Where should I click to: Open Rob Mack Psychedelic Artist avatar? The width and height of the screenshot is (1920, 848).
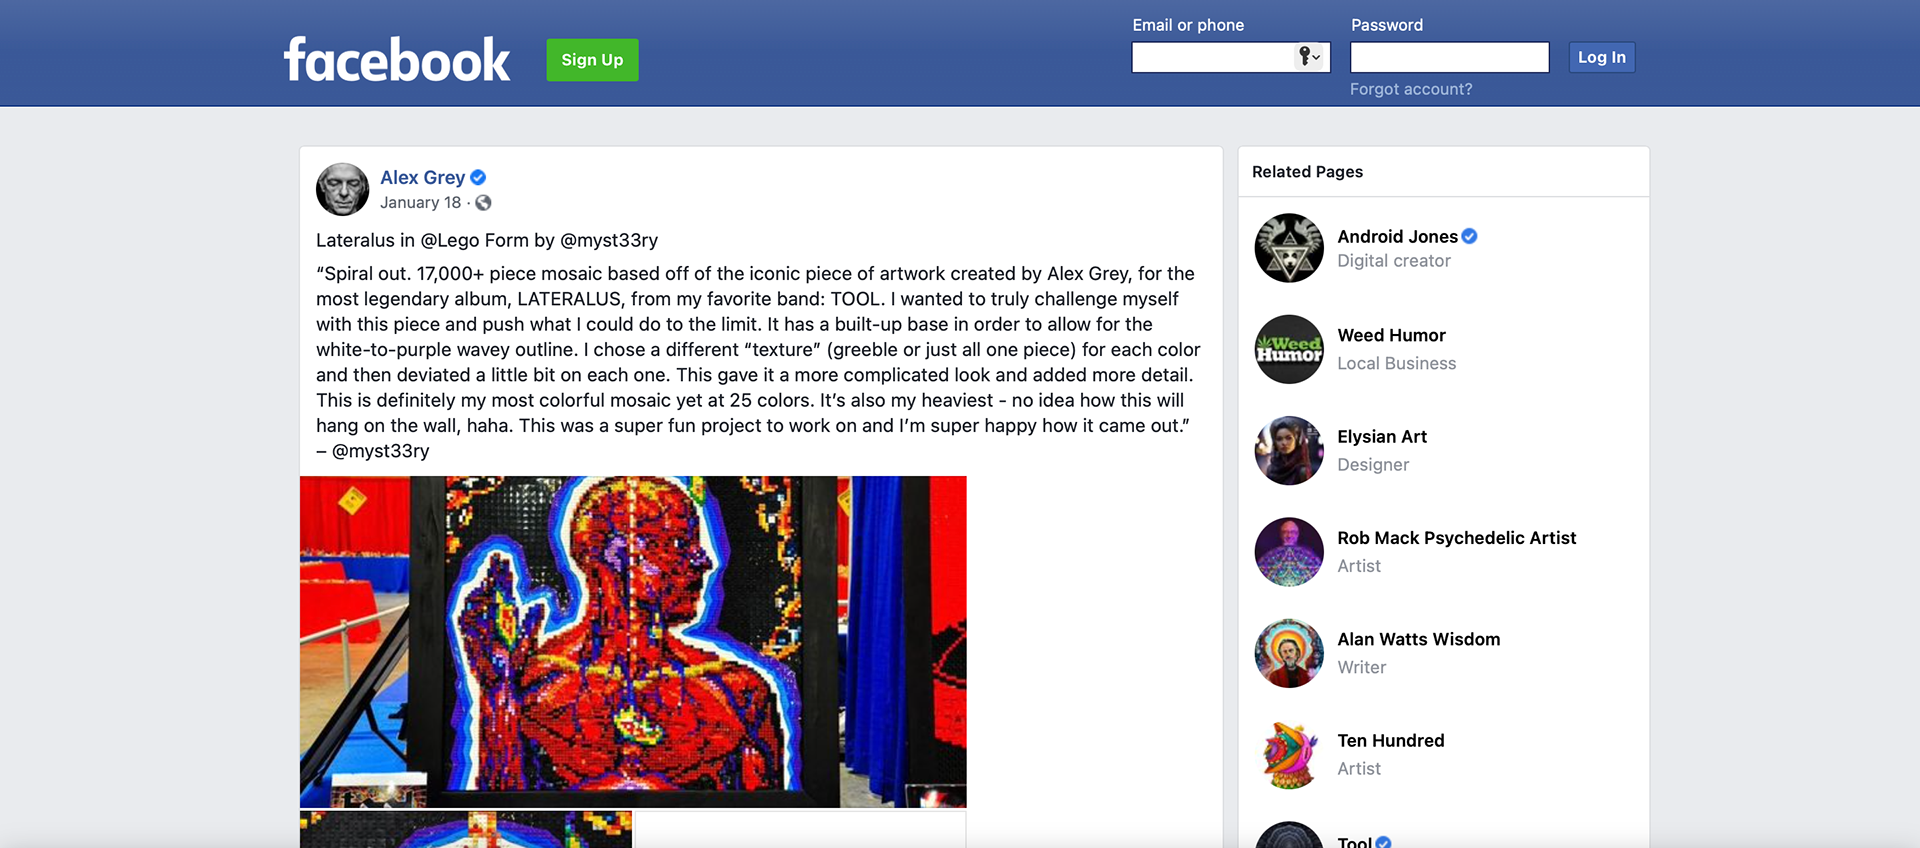point(1289,552)
